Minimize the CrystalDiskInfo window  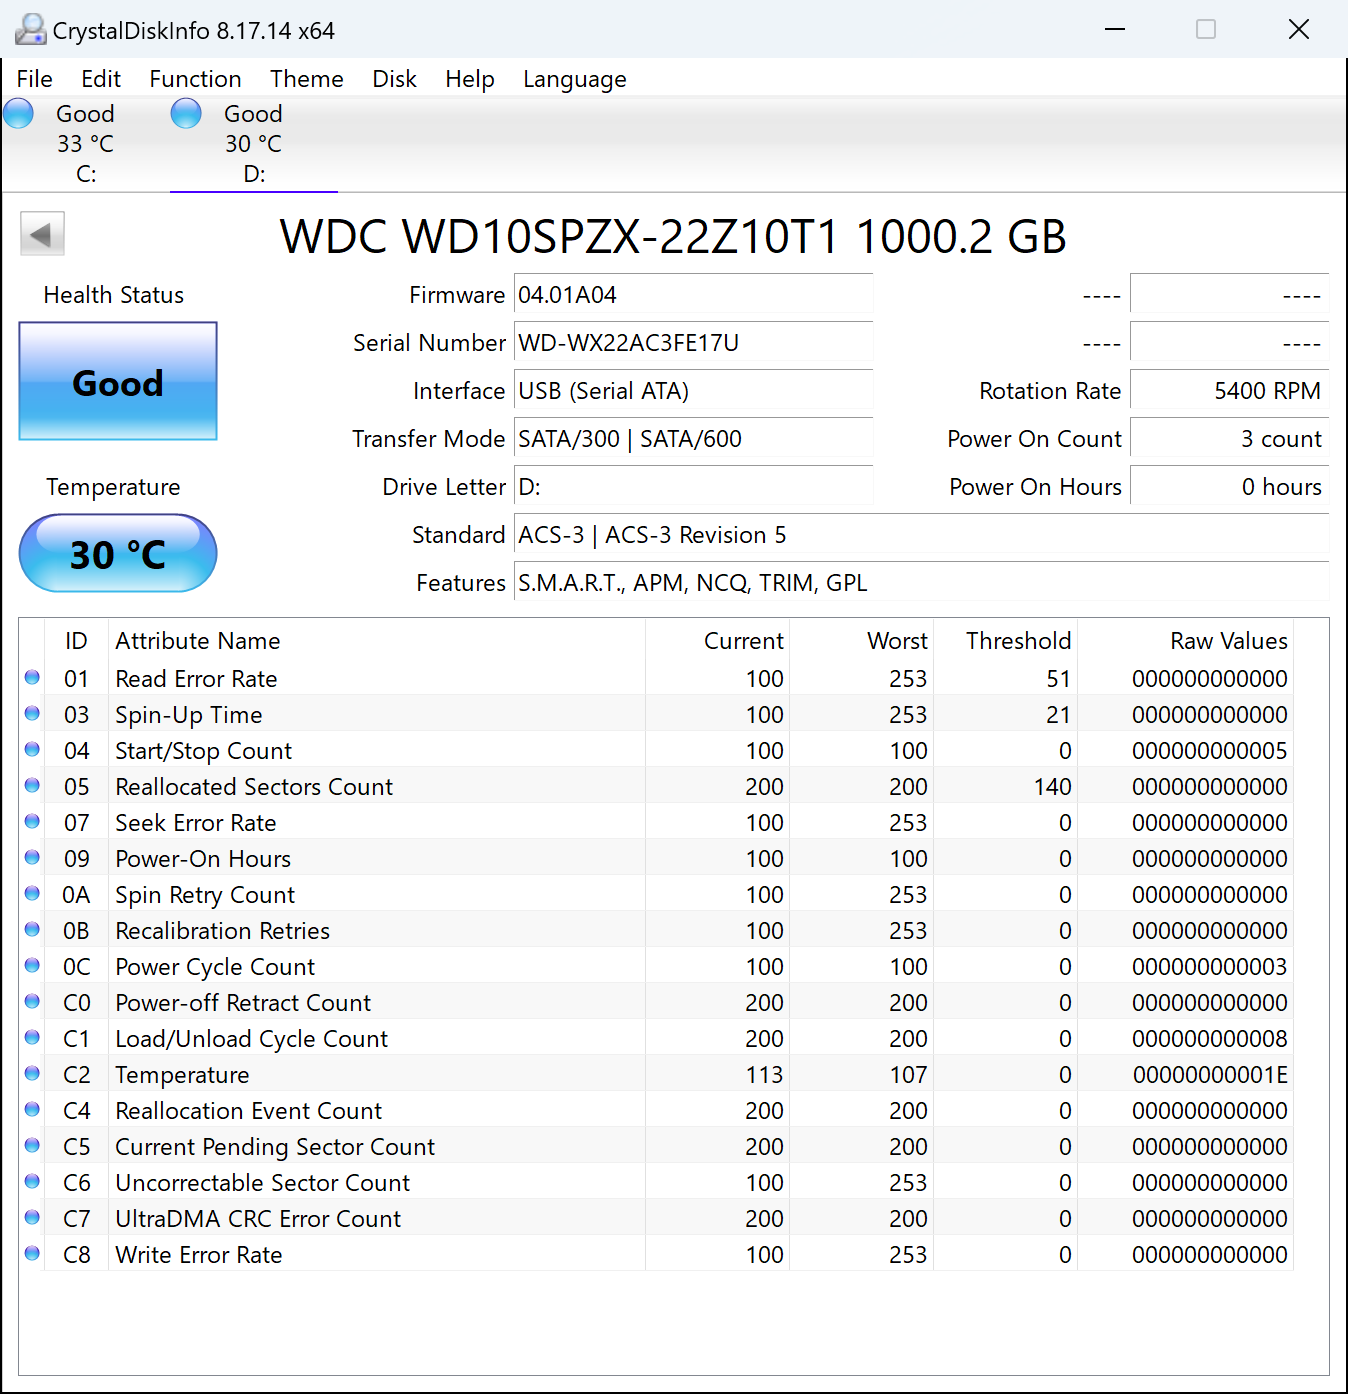click(1115, 30)
